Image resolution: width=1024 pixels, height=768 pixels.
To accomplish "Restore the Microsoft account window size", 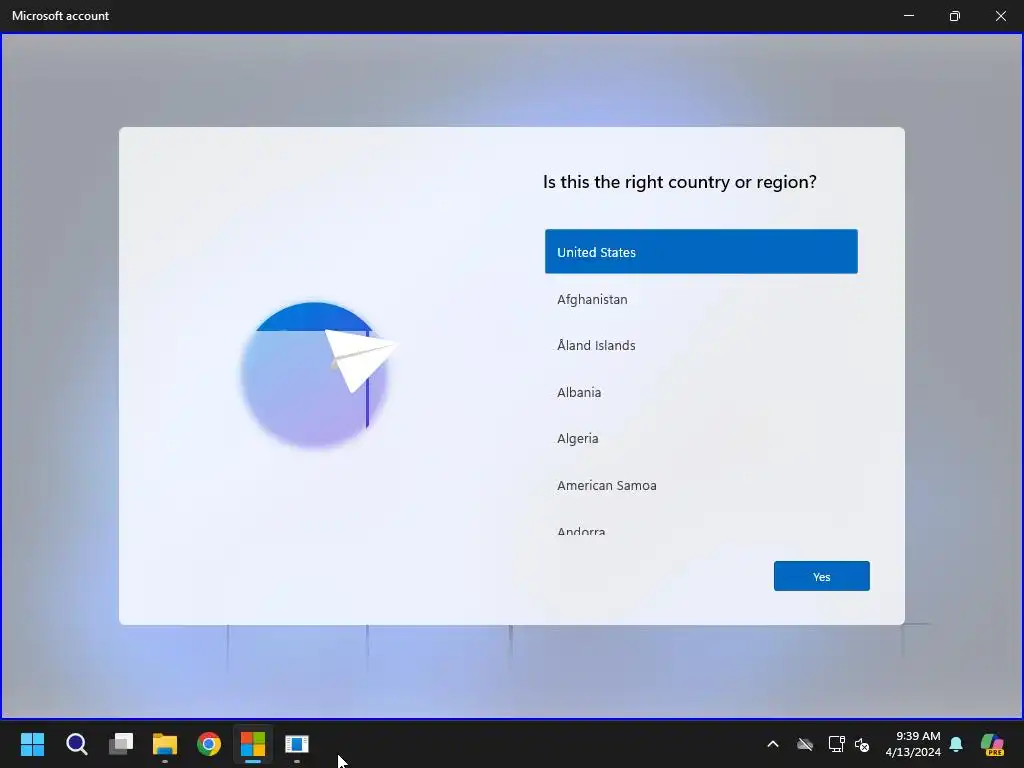I will point(955,16).
